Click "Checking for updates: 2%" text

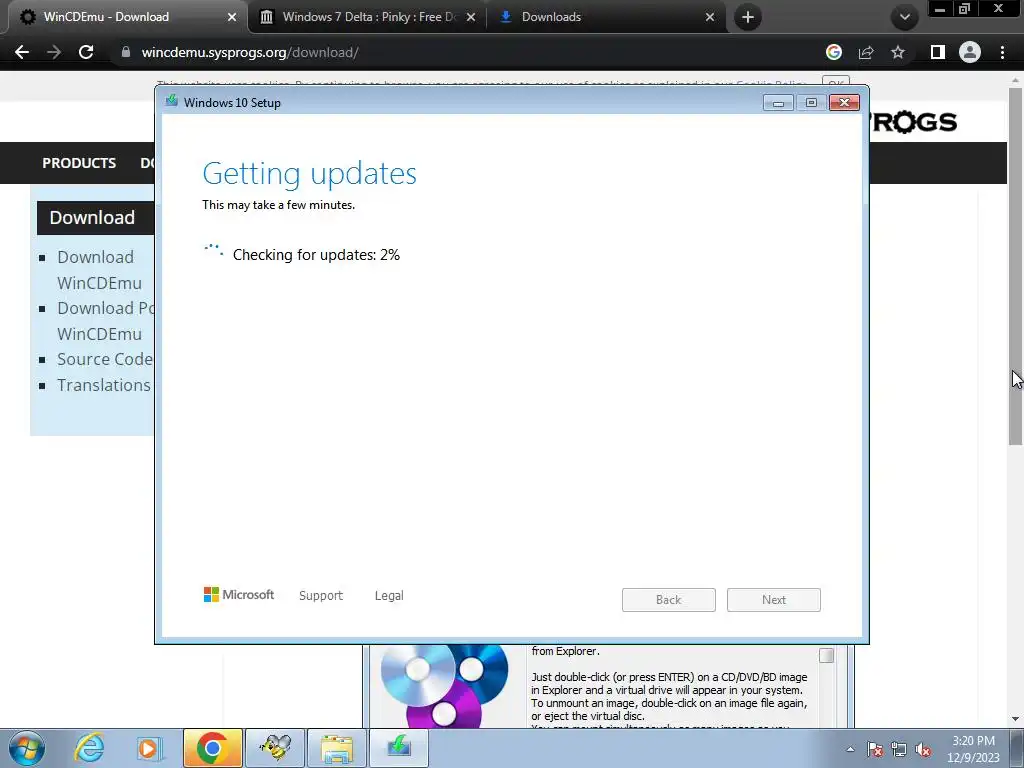pos(316,255)
